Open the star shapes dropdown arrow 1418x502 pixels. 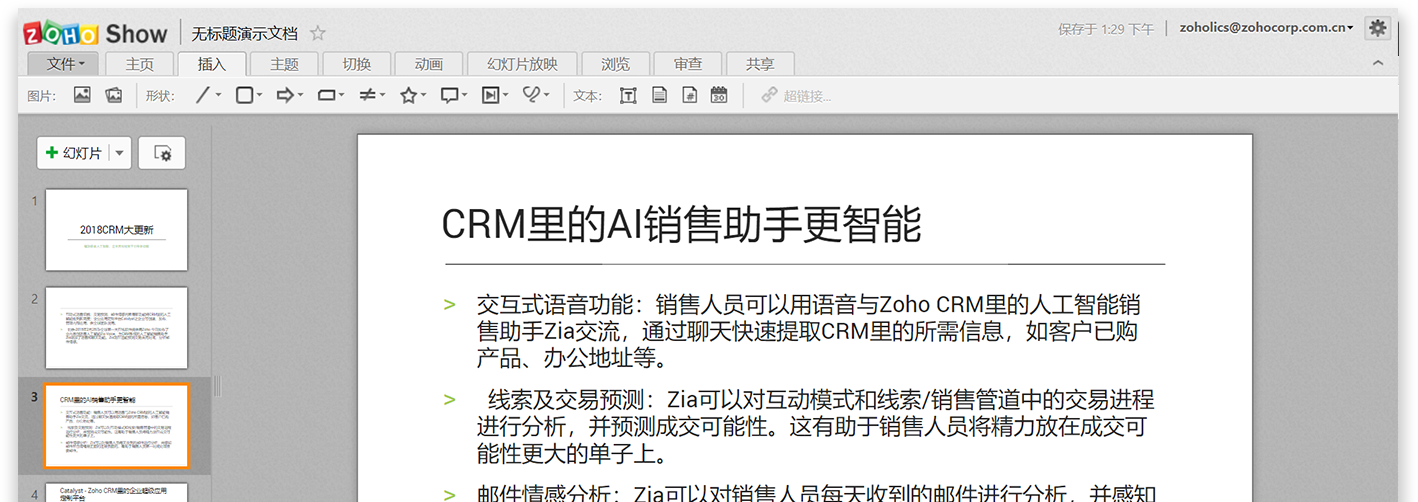[423, 96]
